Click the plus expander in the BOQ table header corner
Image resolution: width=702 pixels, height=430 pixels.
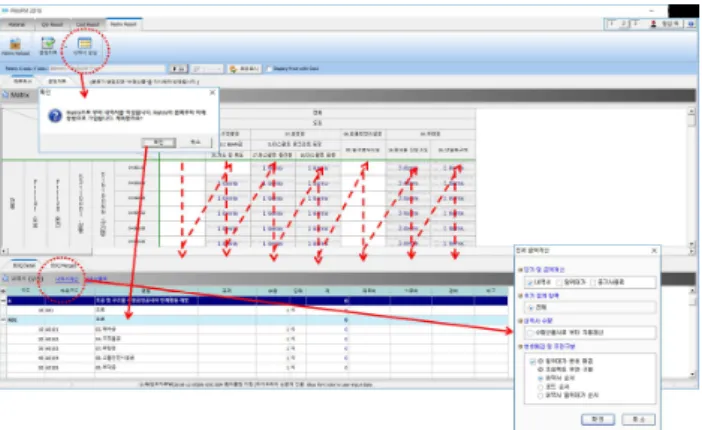coord(4,291)
